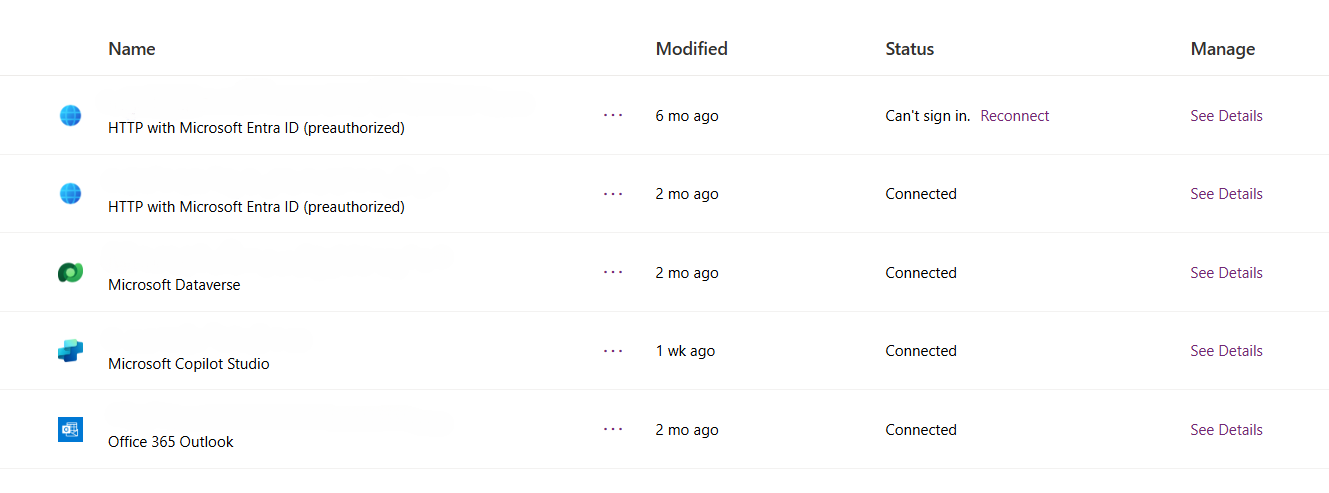Click the Modified column header
Image resolution: width=1329 pixels, height=493 pixels.
[x=691, y=49]
